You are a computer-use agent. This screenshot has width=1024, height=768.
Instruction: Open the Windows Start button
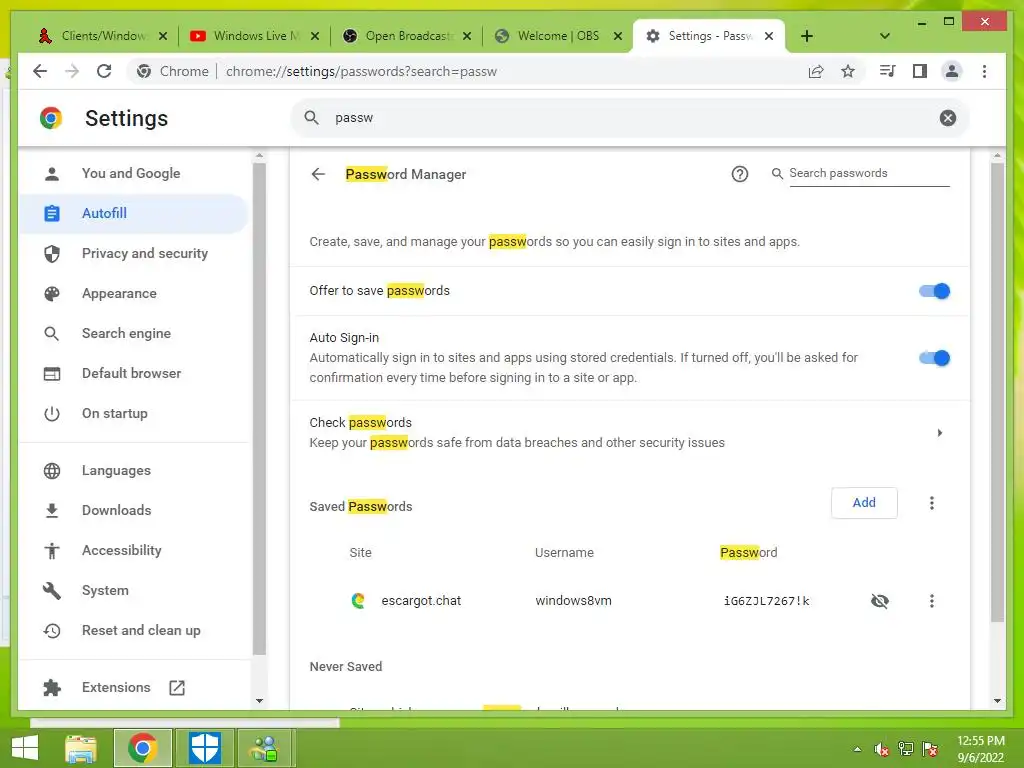25,748
